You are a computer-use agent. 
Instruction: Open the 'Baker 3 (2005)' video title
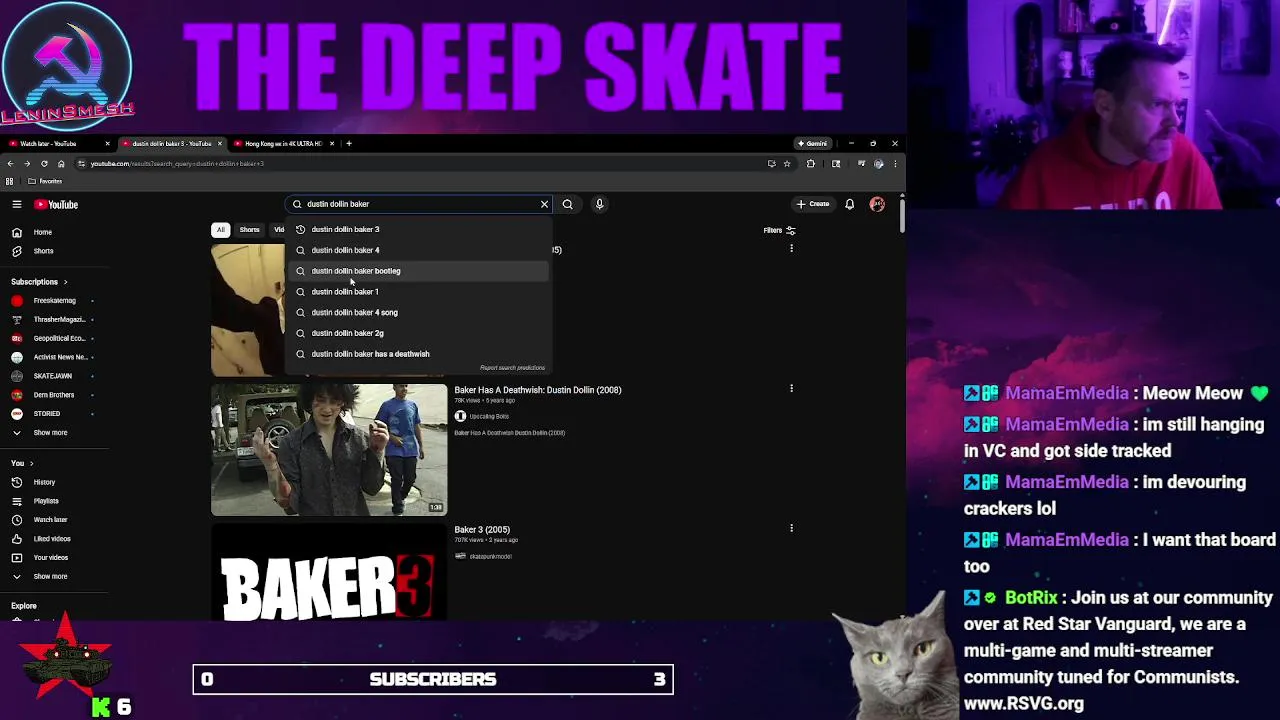point(482,529)
